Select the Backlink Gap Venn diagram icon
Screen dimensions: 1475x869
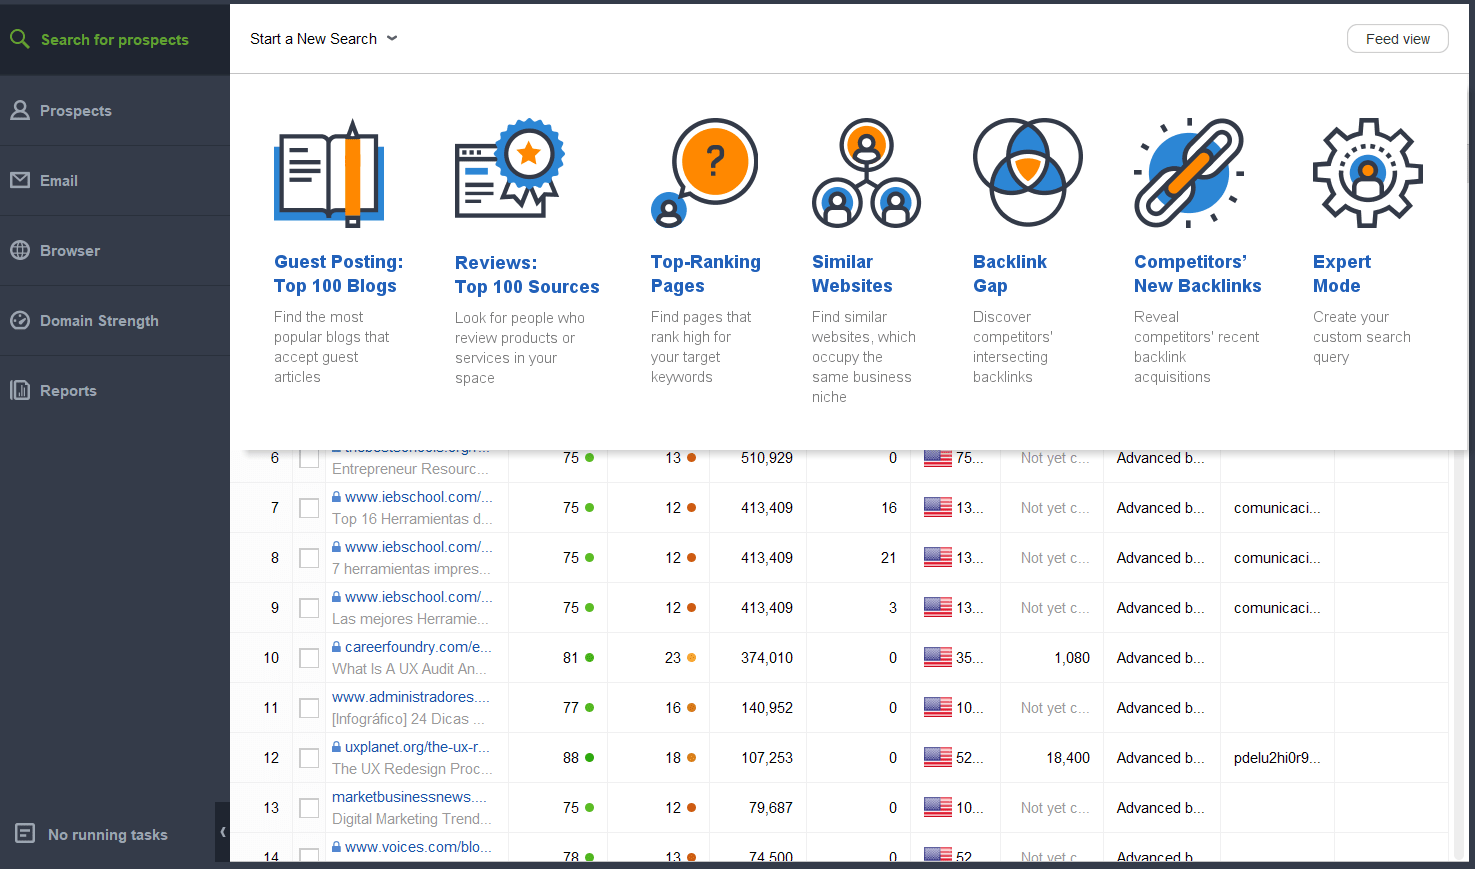[x=1027, y=172]
